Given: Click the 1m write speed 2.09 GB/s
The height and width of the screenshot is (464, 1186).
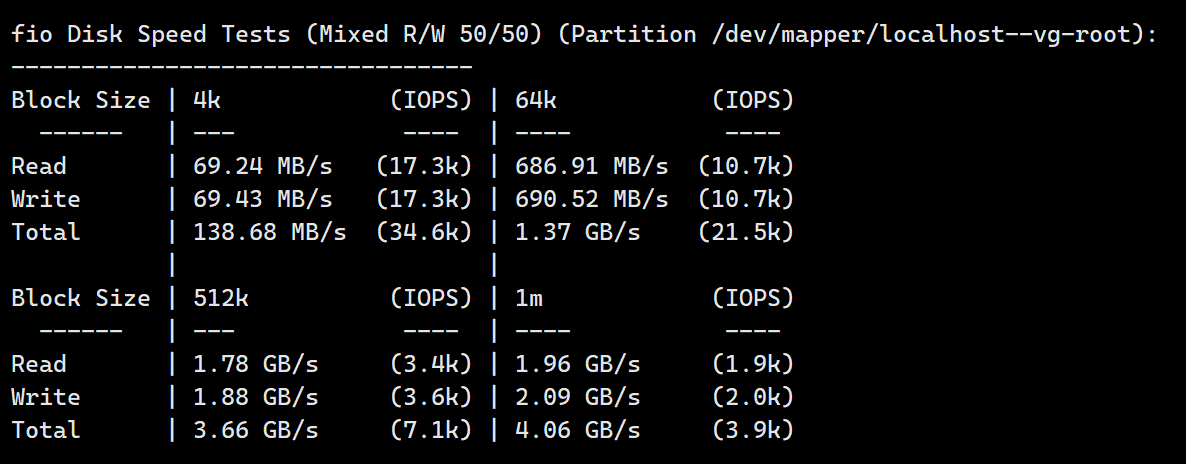Looking at the screenshot, I should click(x=578, y=398).
